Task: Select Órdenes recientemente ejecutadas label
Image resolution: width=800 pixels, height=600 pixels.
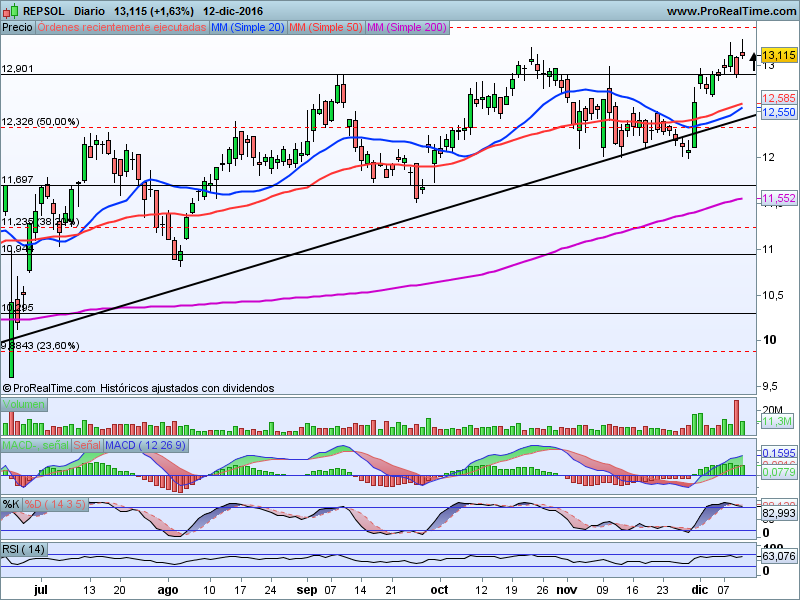Action: point(122,28)
